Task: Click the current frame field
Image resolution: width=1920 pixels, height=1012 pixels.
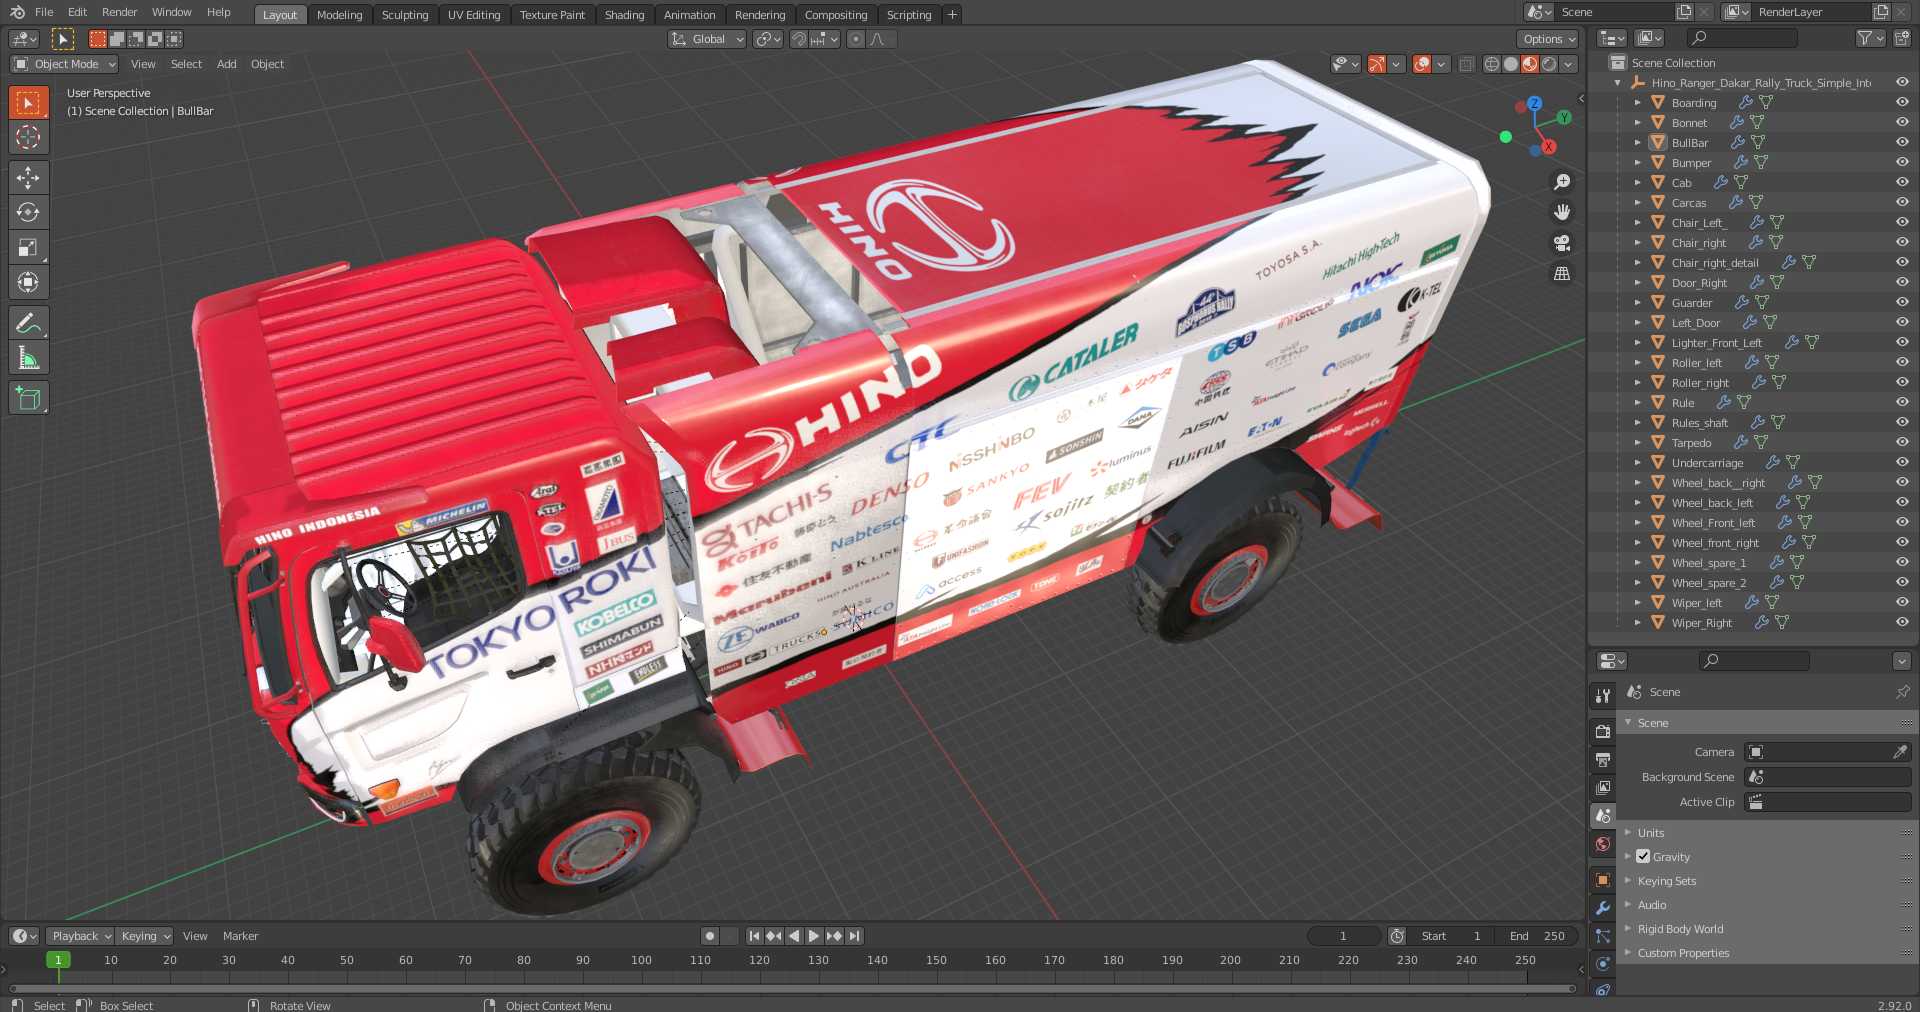Action: coord(1343,936)
